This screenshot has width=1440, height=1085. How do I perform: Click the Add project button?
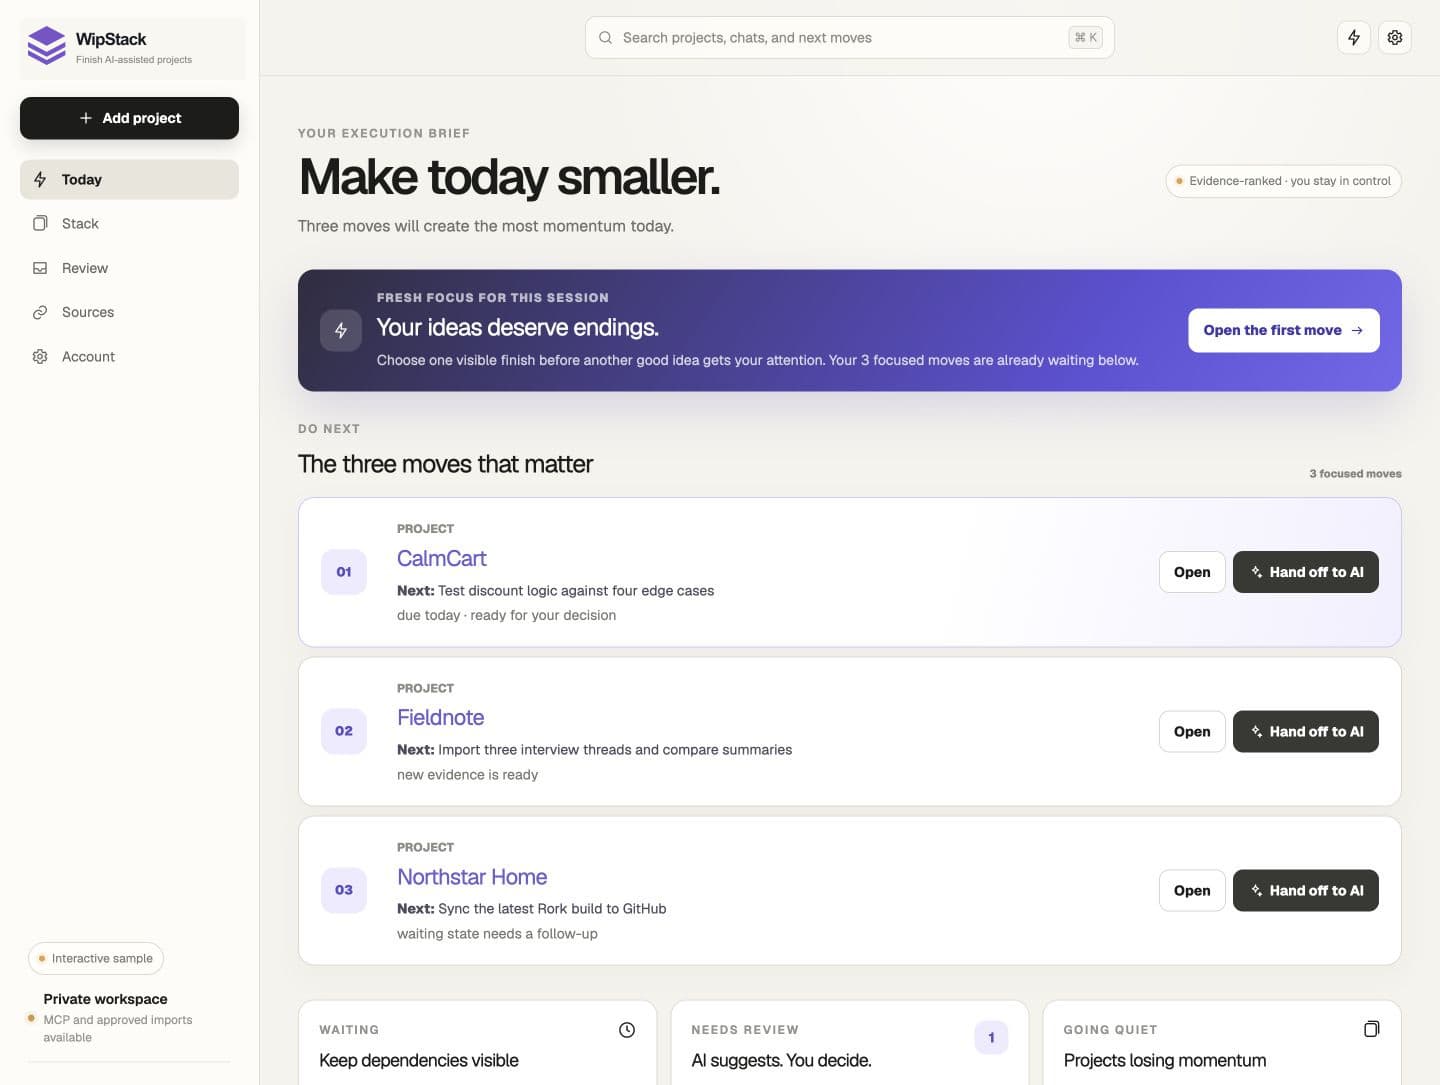point(129,118)
